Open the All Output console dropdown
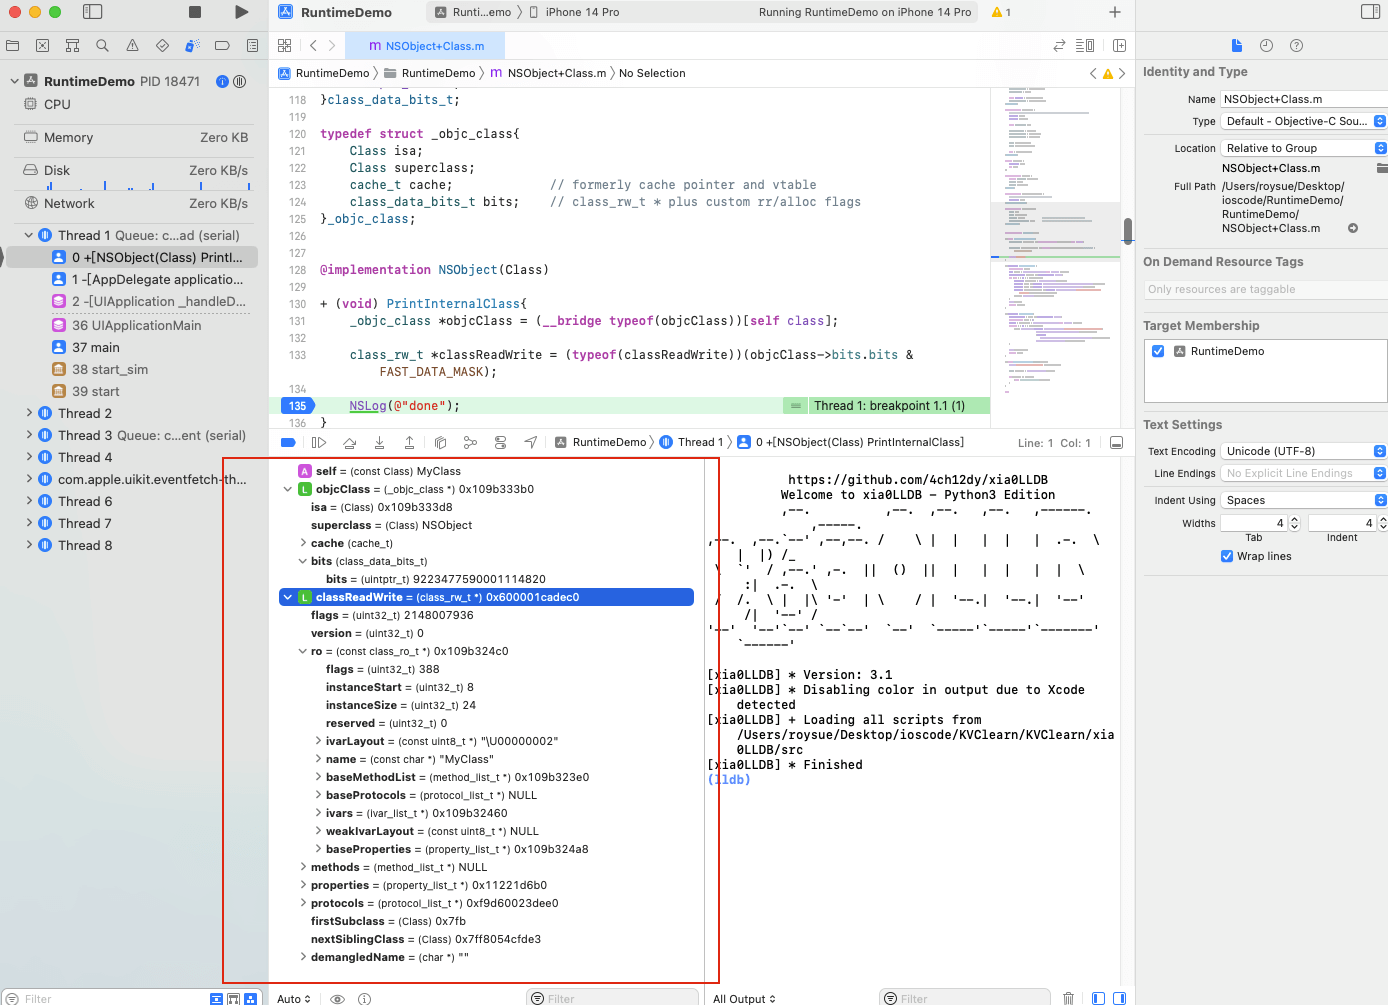 (744, 998)
